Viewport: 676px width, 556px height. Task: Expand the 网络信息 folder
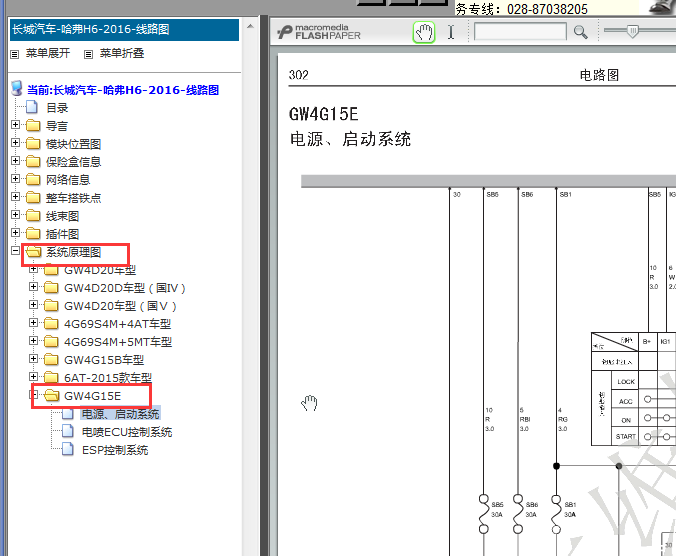[x=16, y=179]
